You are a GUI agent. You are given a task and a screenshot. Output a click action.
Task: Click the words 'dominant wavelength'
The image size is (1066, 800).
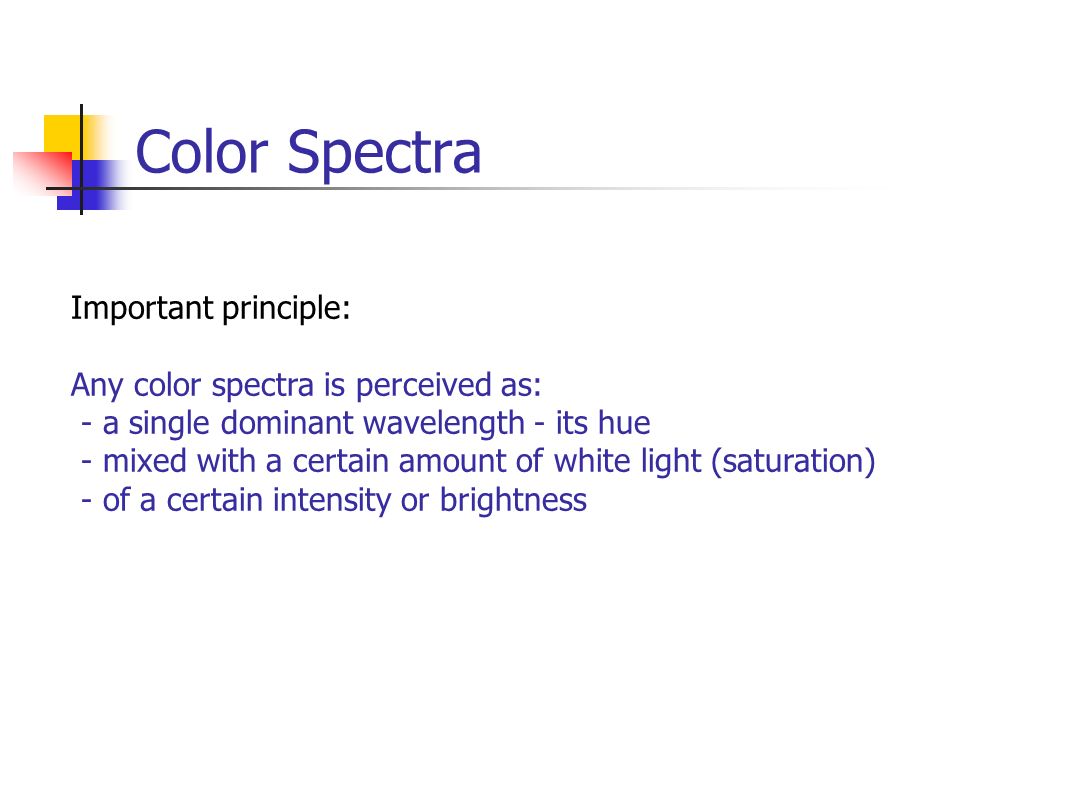(x=373, y=423)
